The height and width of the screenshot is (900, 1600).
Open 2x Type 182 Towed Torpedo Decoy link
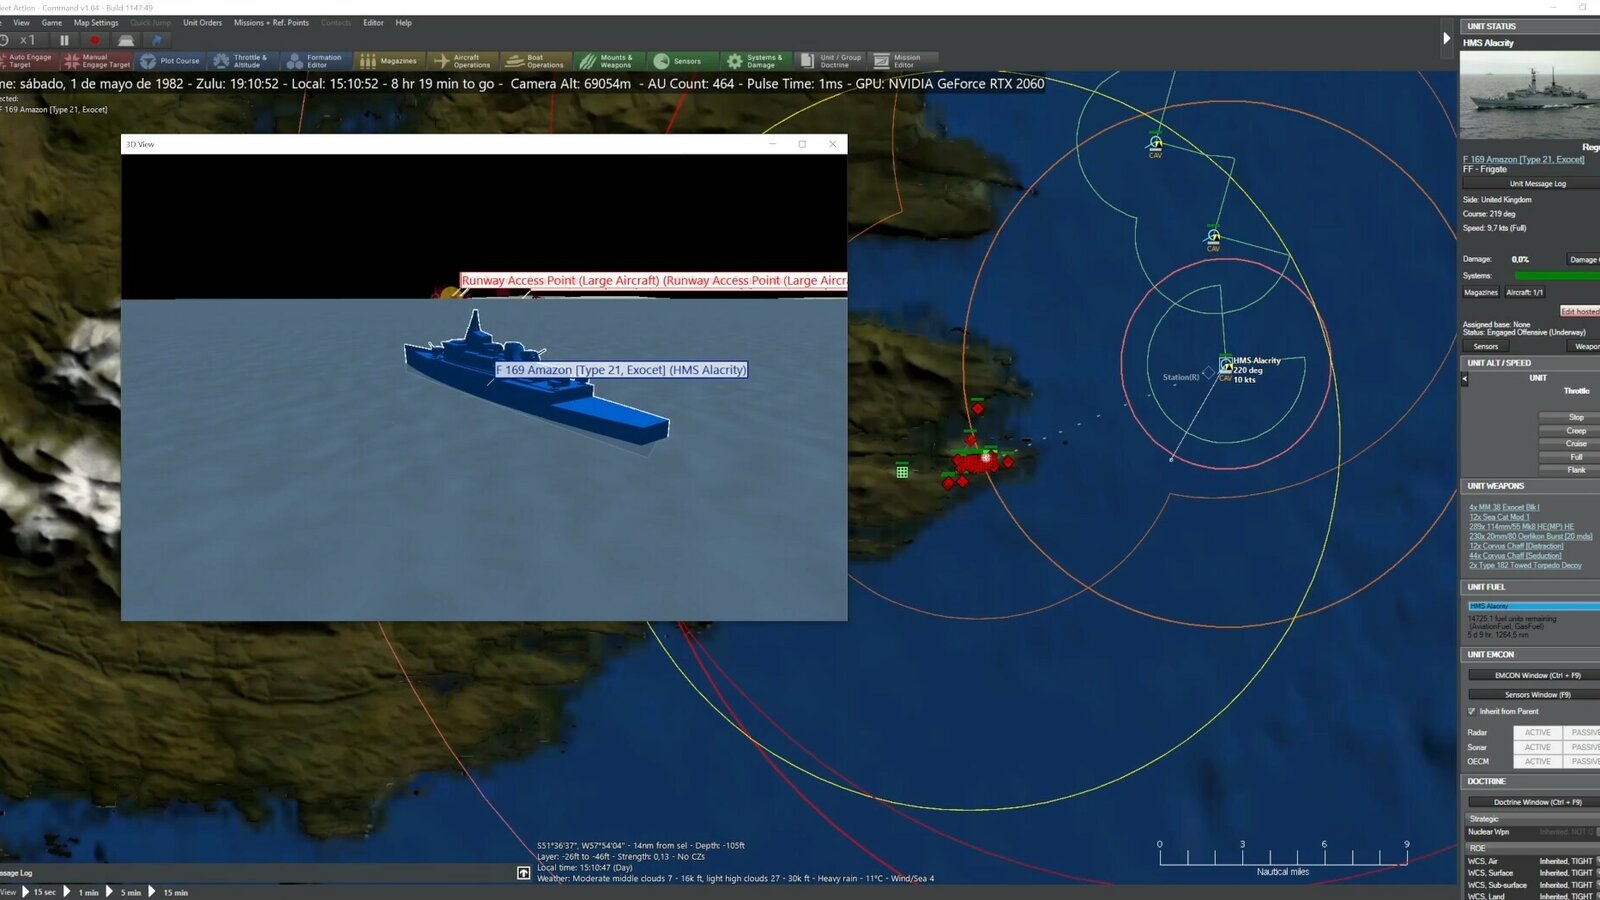(1525, 565)
